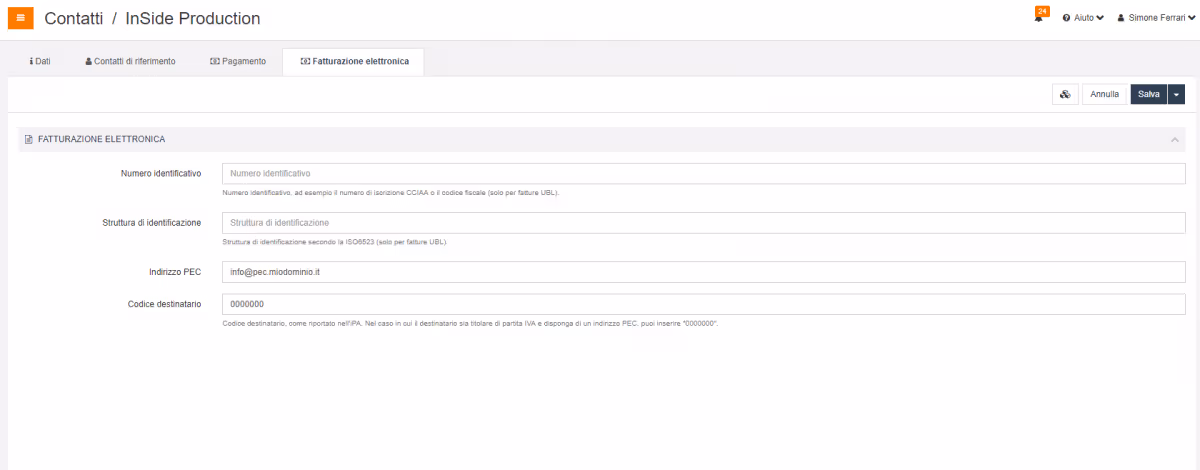Switch to the Dati tab
This screenshot has height=470, width=1200.
pos(40,62)
